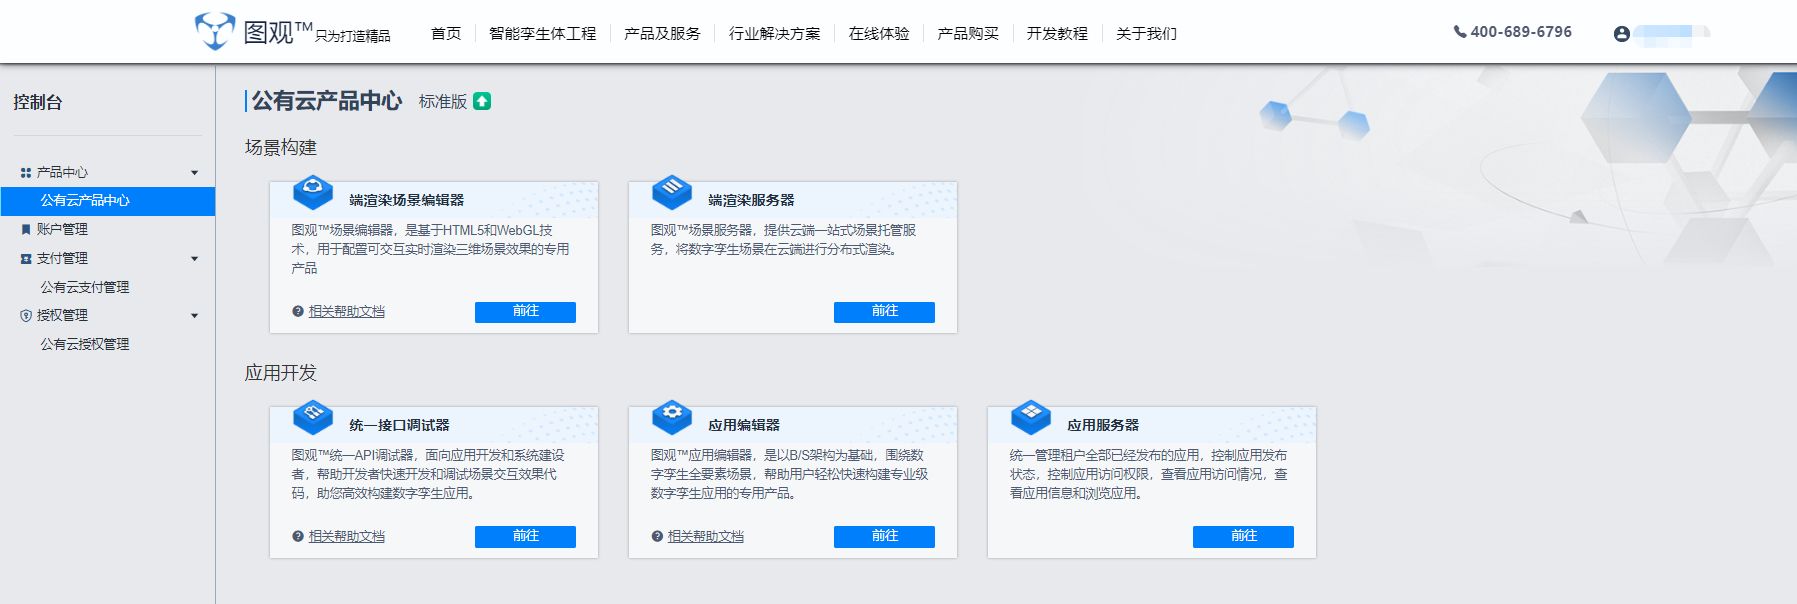Click 前往 button for 应用服务器
1797x604 pixels.
[1243, 537]
